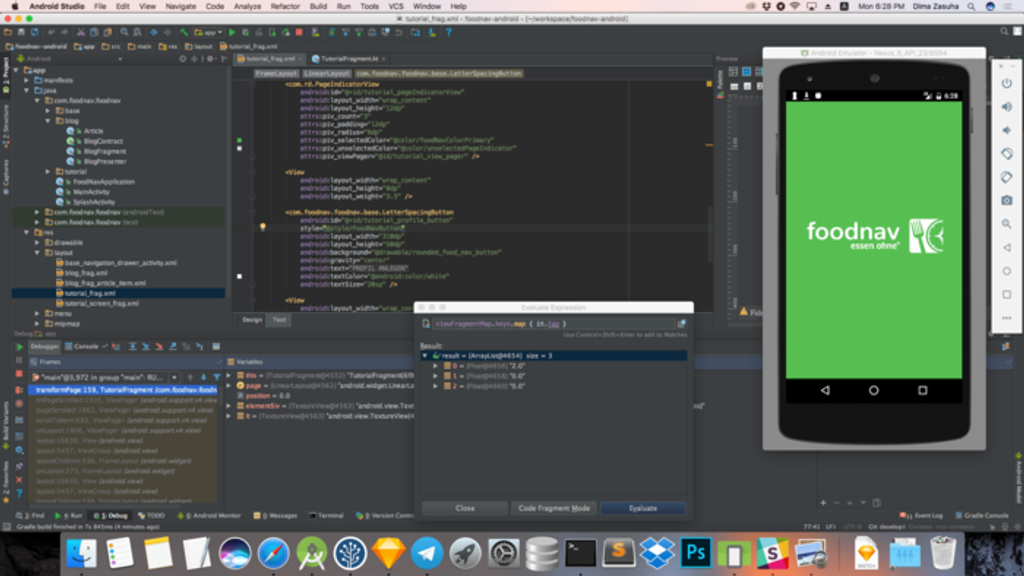This screenshot has height=576, width=1024.
Task: Collapse the result ArrayList node
Action: (425, 356)
